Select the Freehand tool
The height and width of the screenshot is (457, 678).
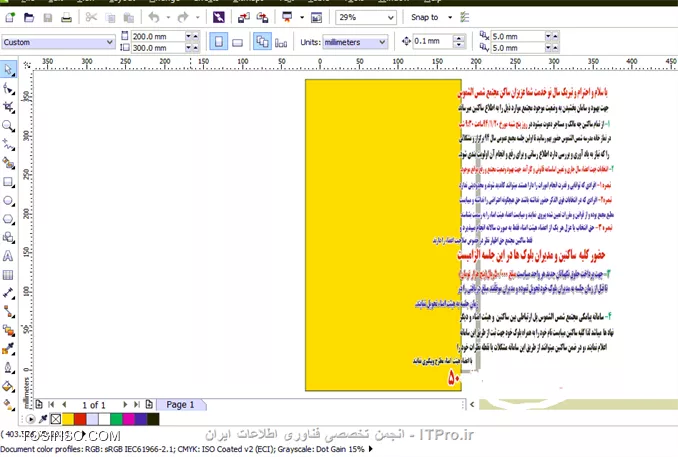[8, 144]
